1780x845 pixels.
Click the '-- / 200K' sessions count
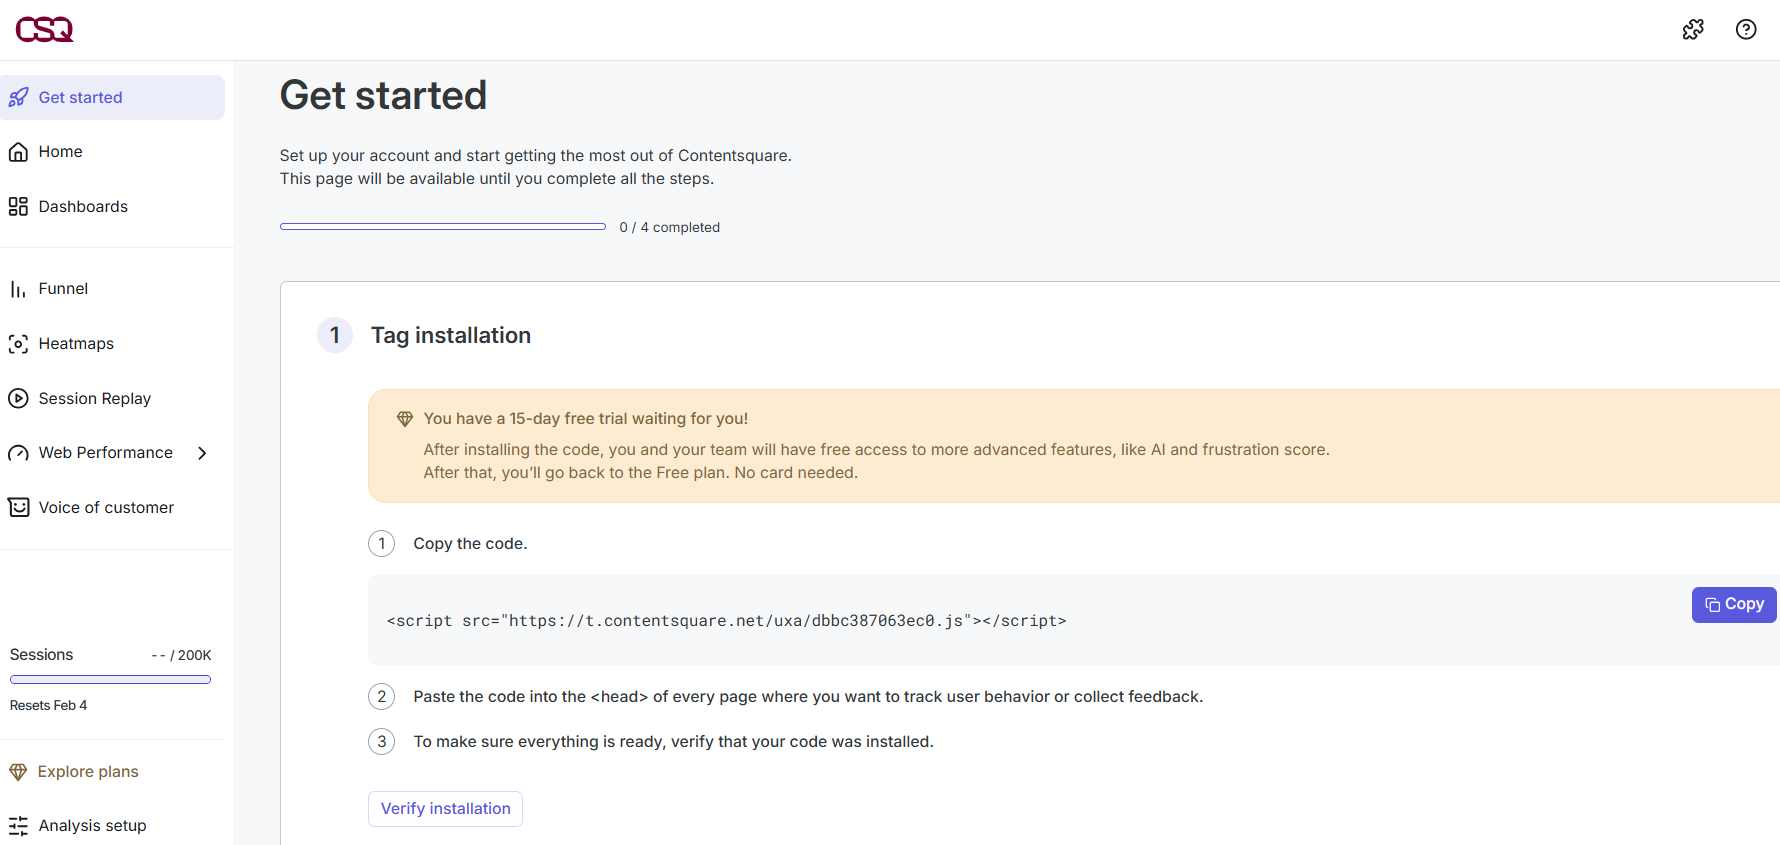click(x=181, y=656)
